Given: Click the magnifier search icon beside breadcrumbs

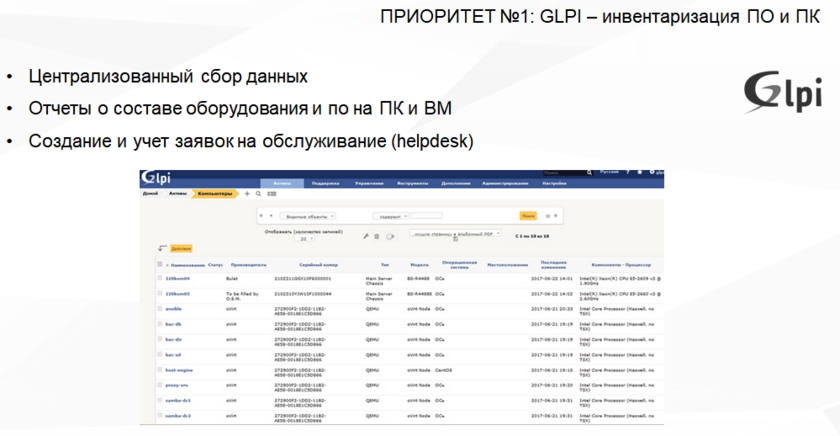Looking at the screenshot, I should 258,194.
